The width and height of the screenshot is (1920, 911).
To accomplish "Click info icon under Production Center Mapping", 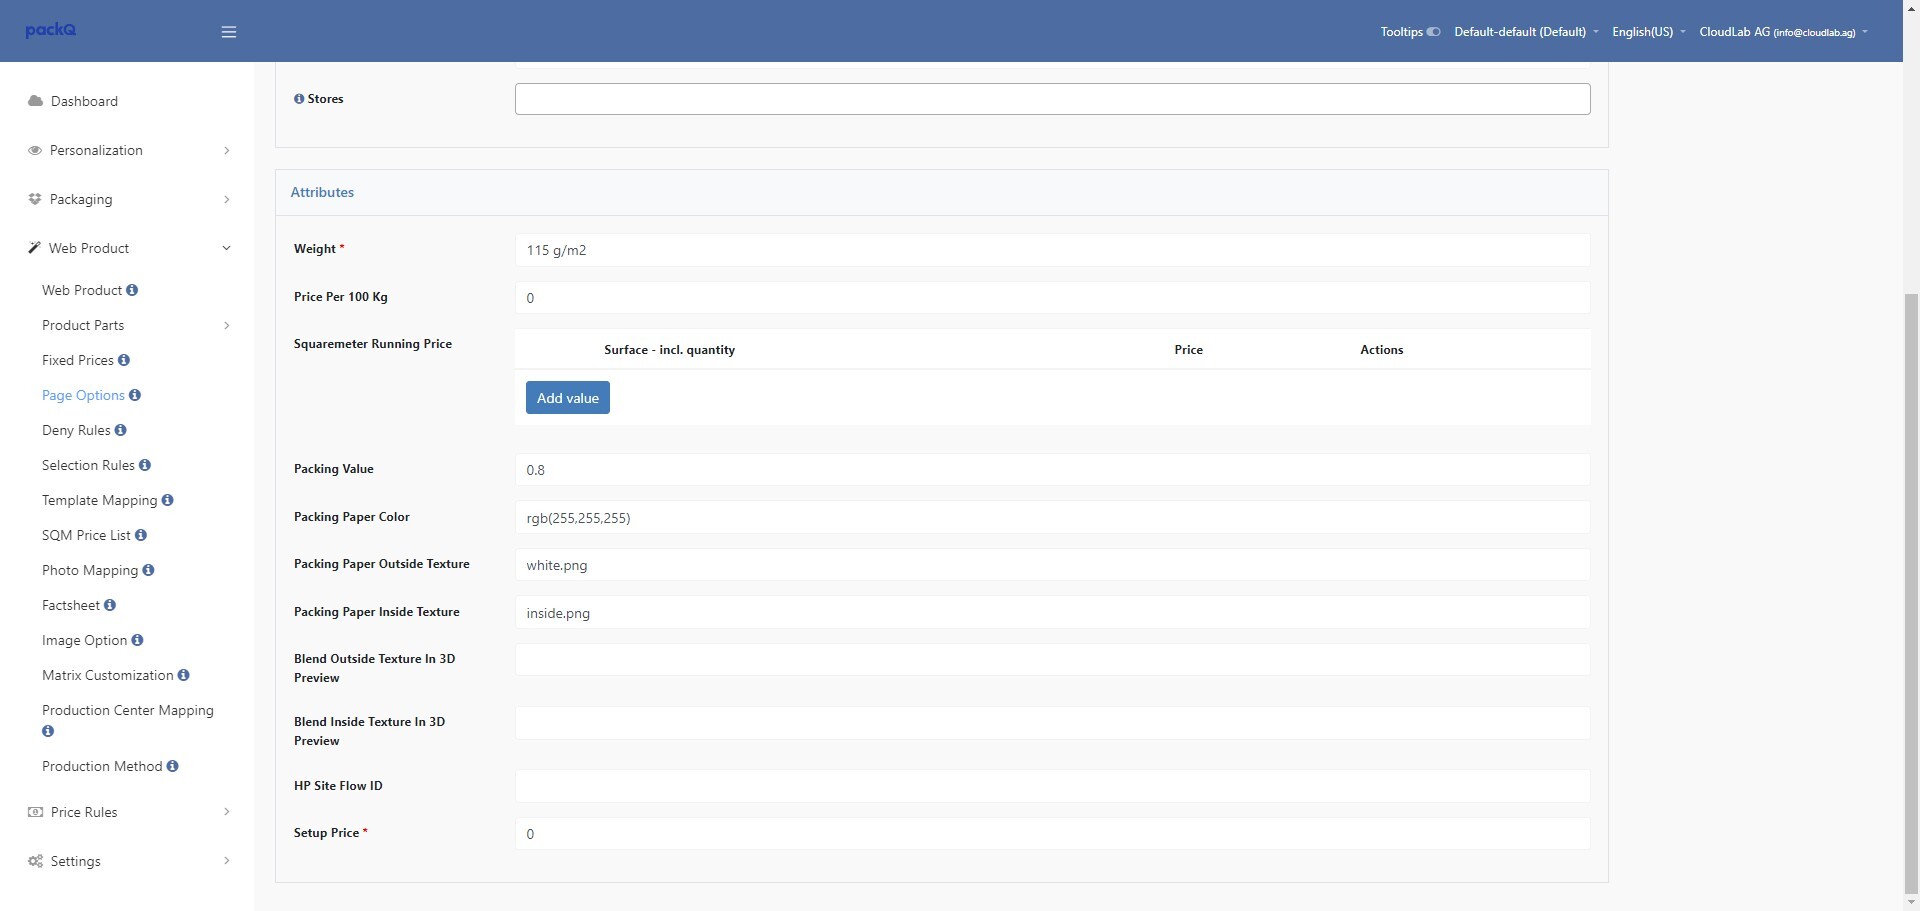I will (48, 731).
